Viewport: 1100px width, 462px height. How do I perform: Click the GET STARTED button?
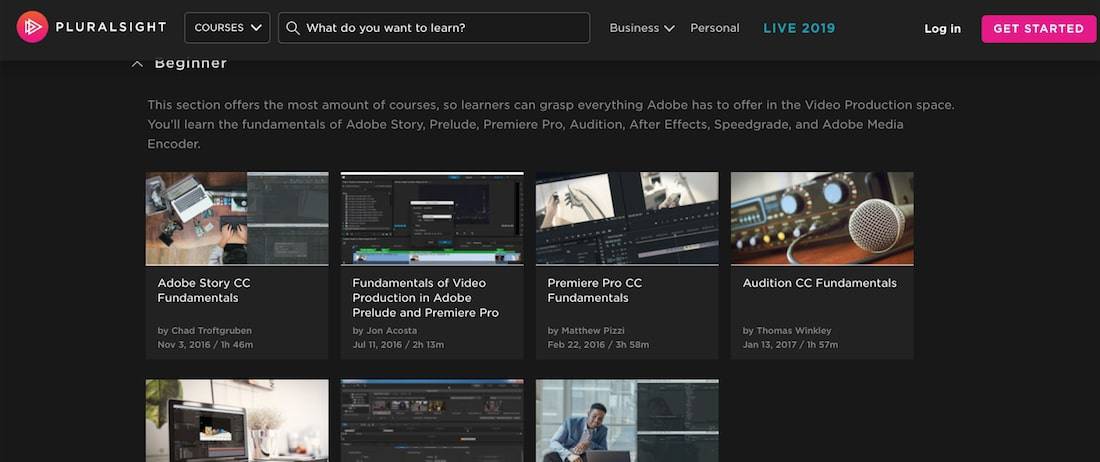pyautogui.click(x=1038, y=29)
